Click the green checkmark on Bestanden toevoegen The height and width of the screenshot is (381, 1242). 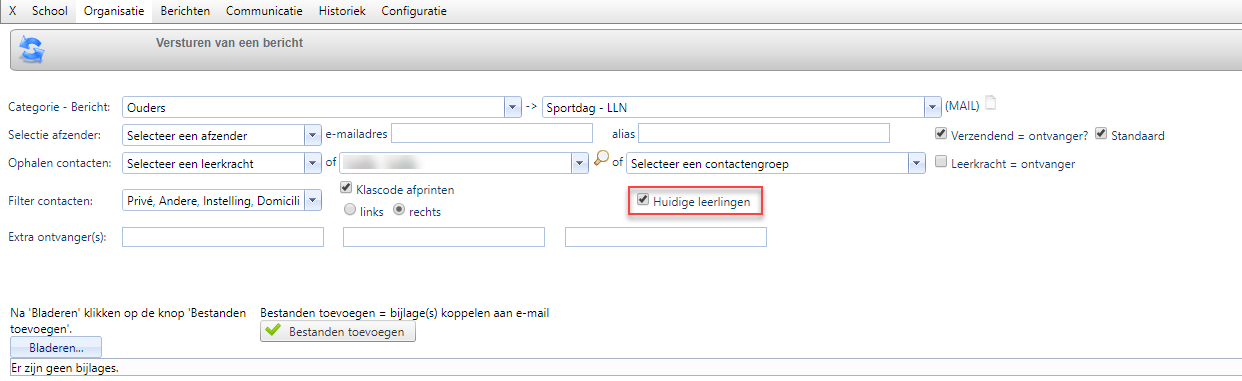[x=273, y=332]
